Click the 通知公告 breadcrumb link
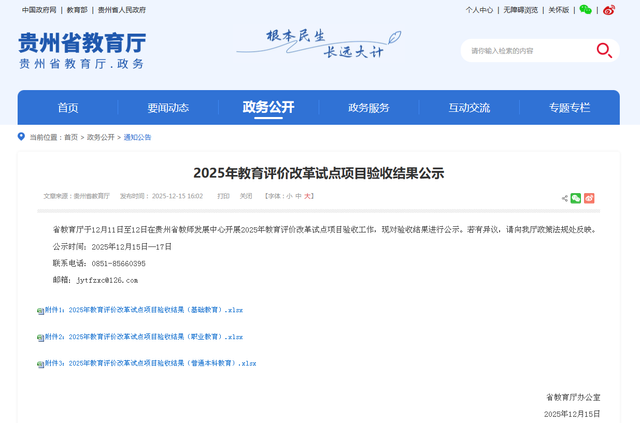Screen dimensions: 640x423 point(137,137)
